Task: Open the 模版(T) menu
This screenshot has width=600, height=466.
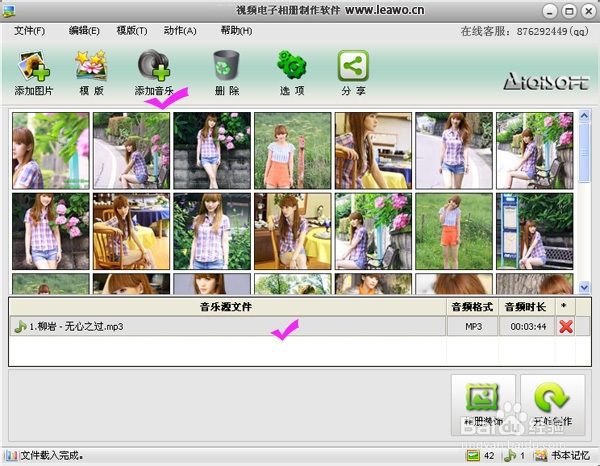Action: coord(132,31)
